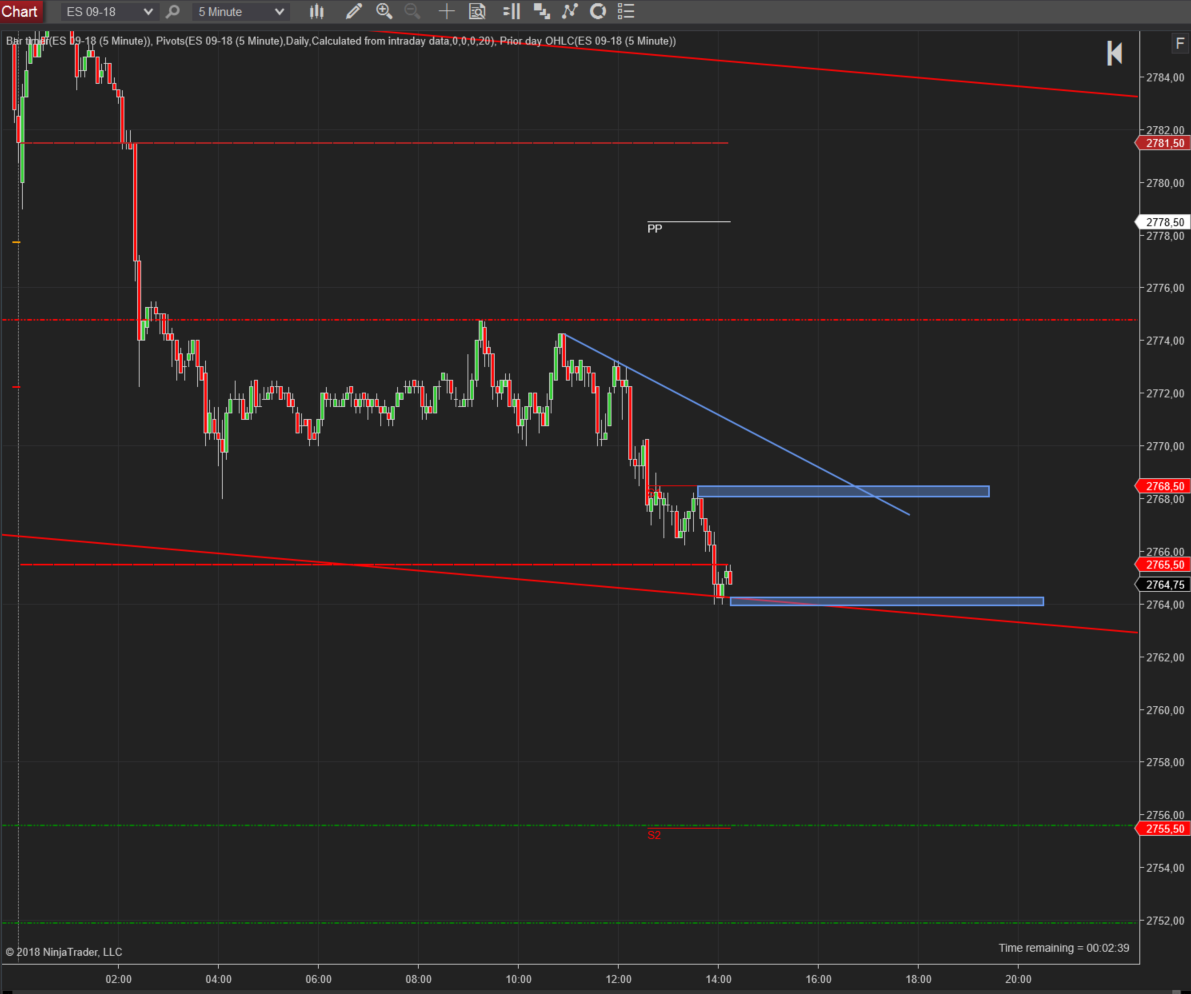Select the lower blue rectangle zone

pyautogui.click(x=886, y=601)
